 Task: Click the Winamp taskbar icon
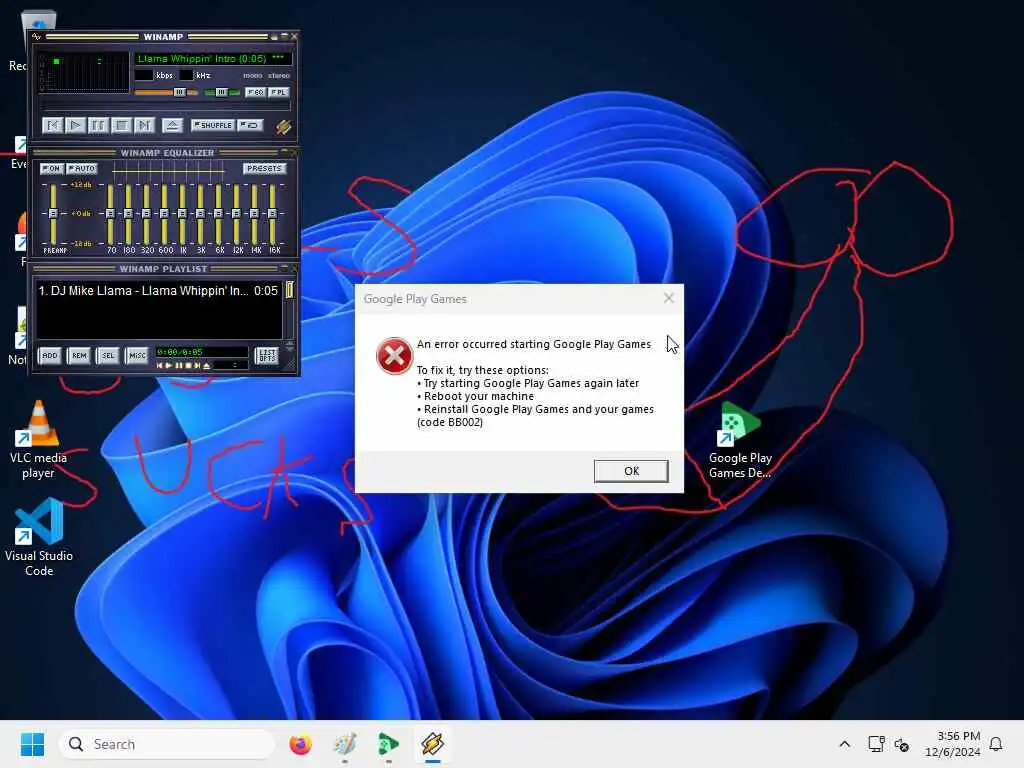[x=432, y=744]
